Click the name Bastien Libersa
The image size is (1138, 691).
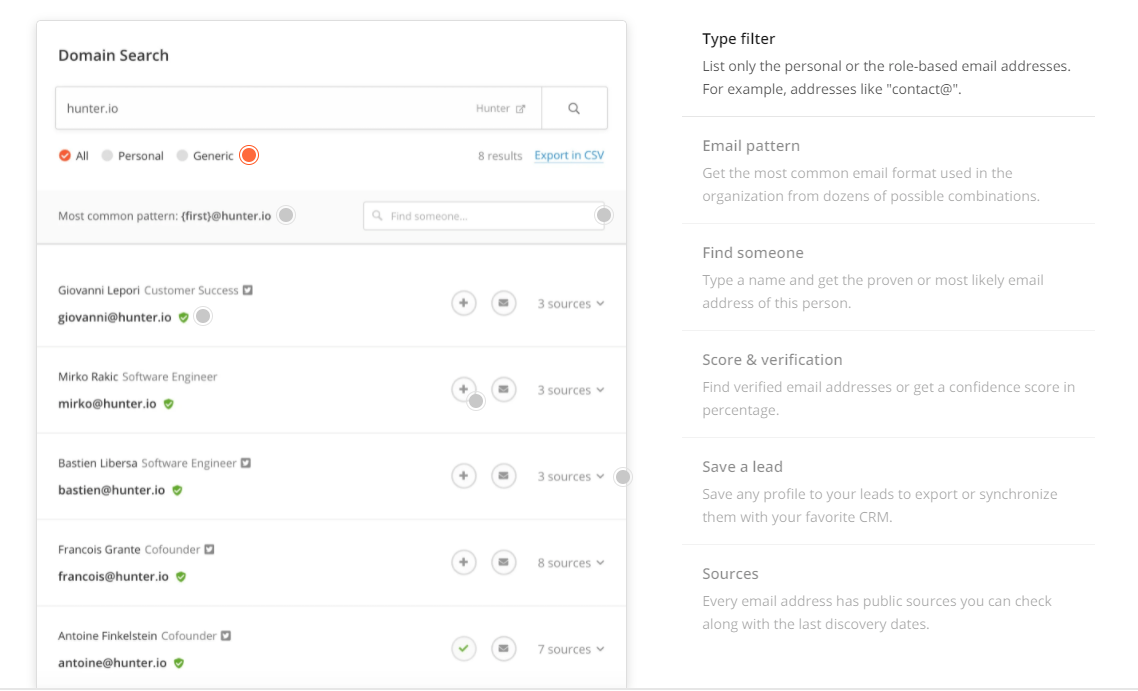(97, 463)
